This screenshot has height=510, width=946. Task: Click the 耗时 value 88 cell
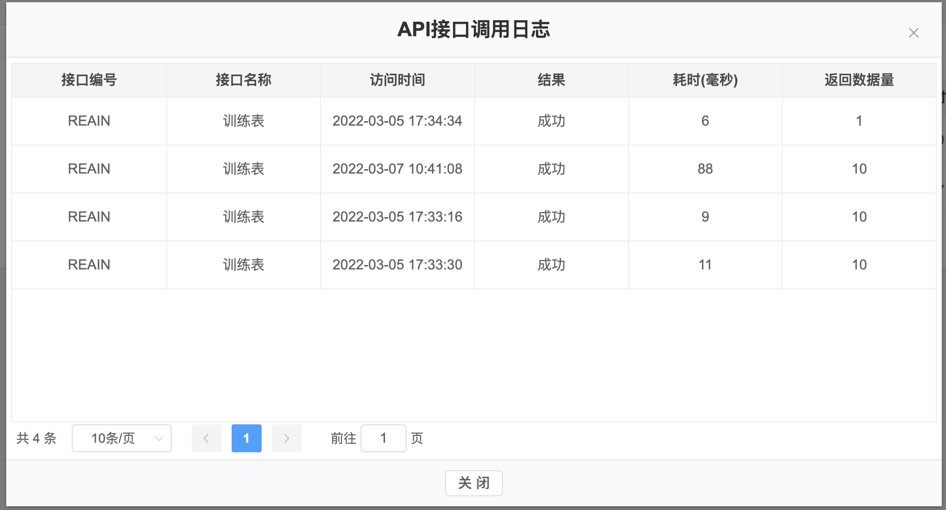[x=705, y=169]
